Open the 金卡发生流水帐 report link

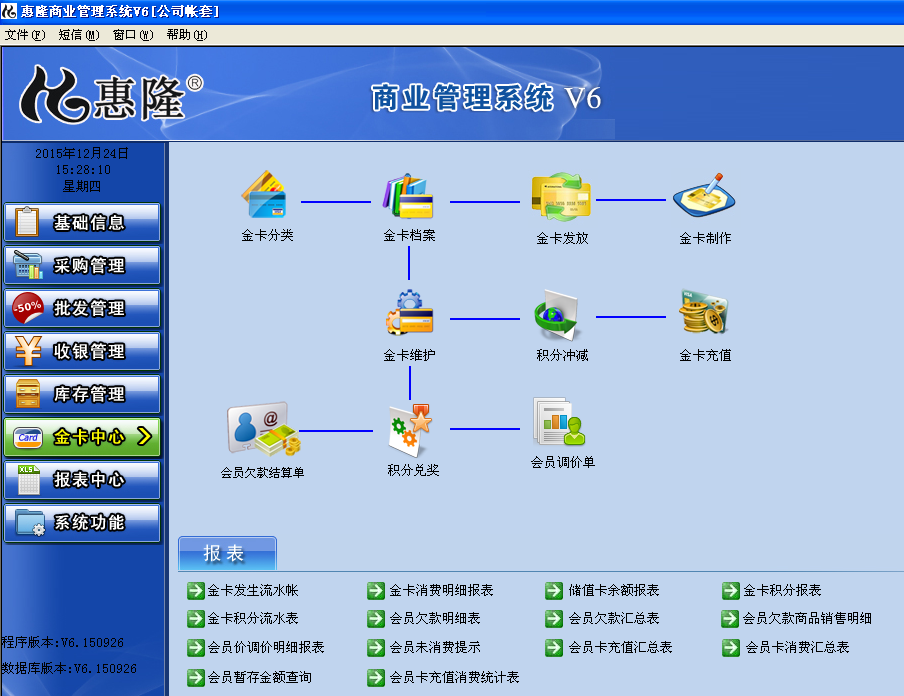[x=253, y=590]
